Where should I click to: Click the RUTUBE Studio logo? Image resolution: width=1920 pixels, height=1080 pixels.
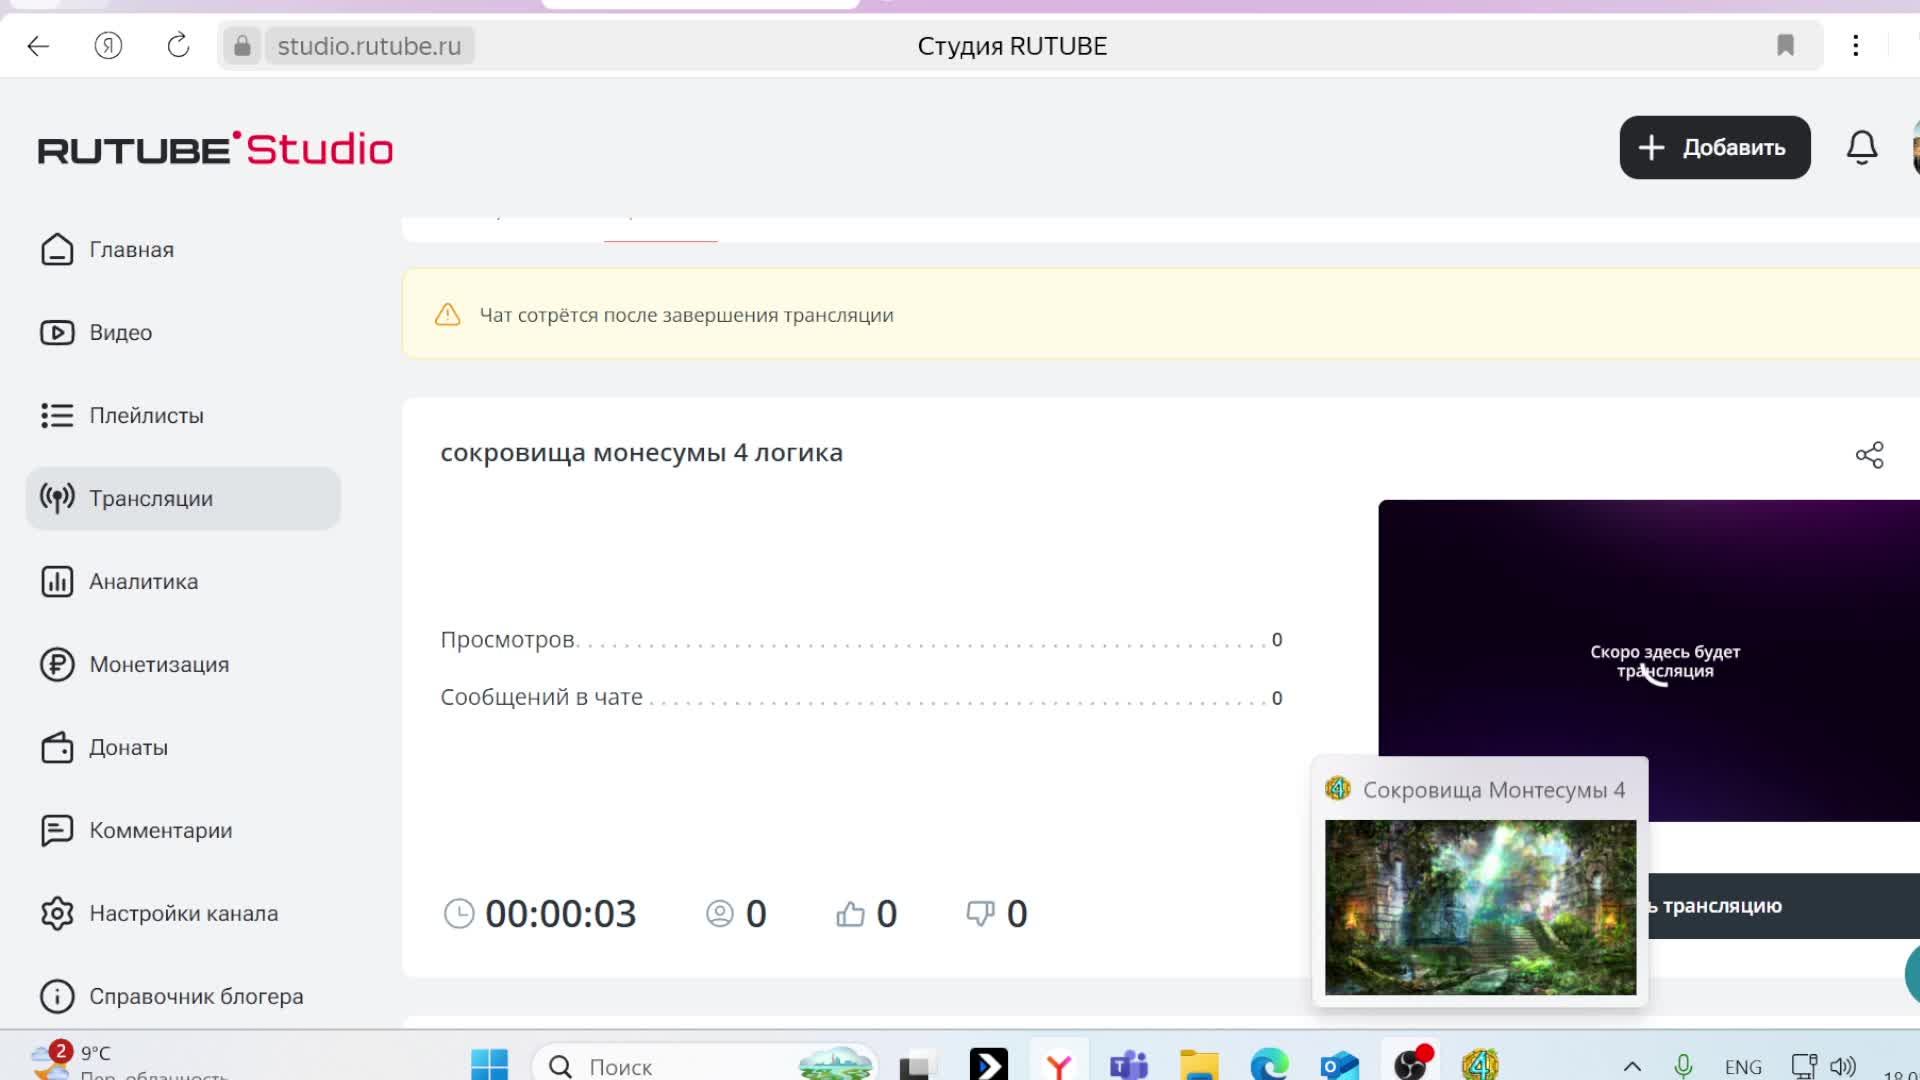click(x=215, y=149)
